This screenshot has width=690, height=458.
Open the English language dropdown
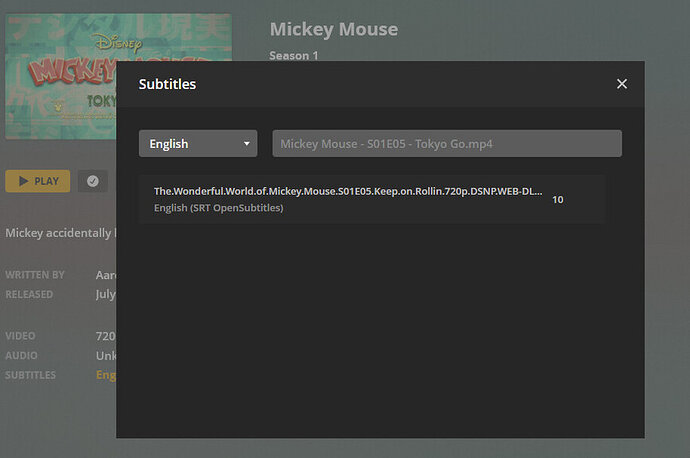pyautogui.click(x=198, y=143)
